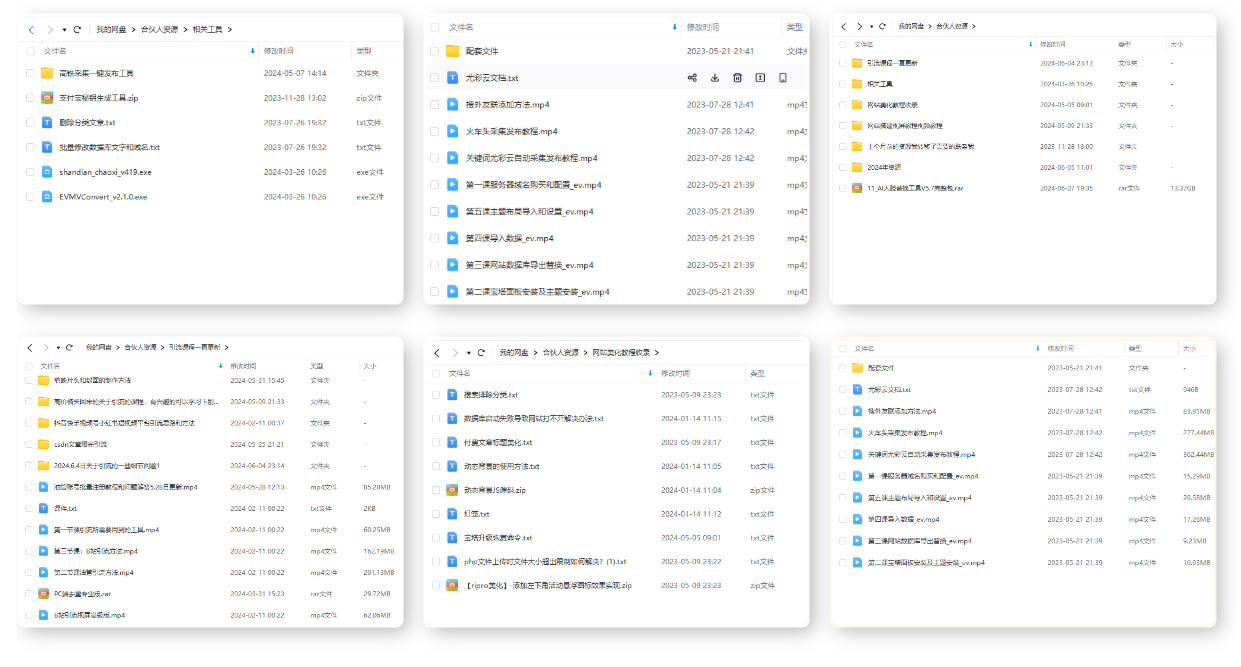Download 尤彩云文档.txt using the row download icon
1241x667 pixels.
(x=715, y=78)
